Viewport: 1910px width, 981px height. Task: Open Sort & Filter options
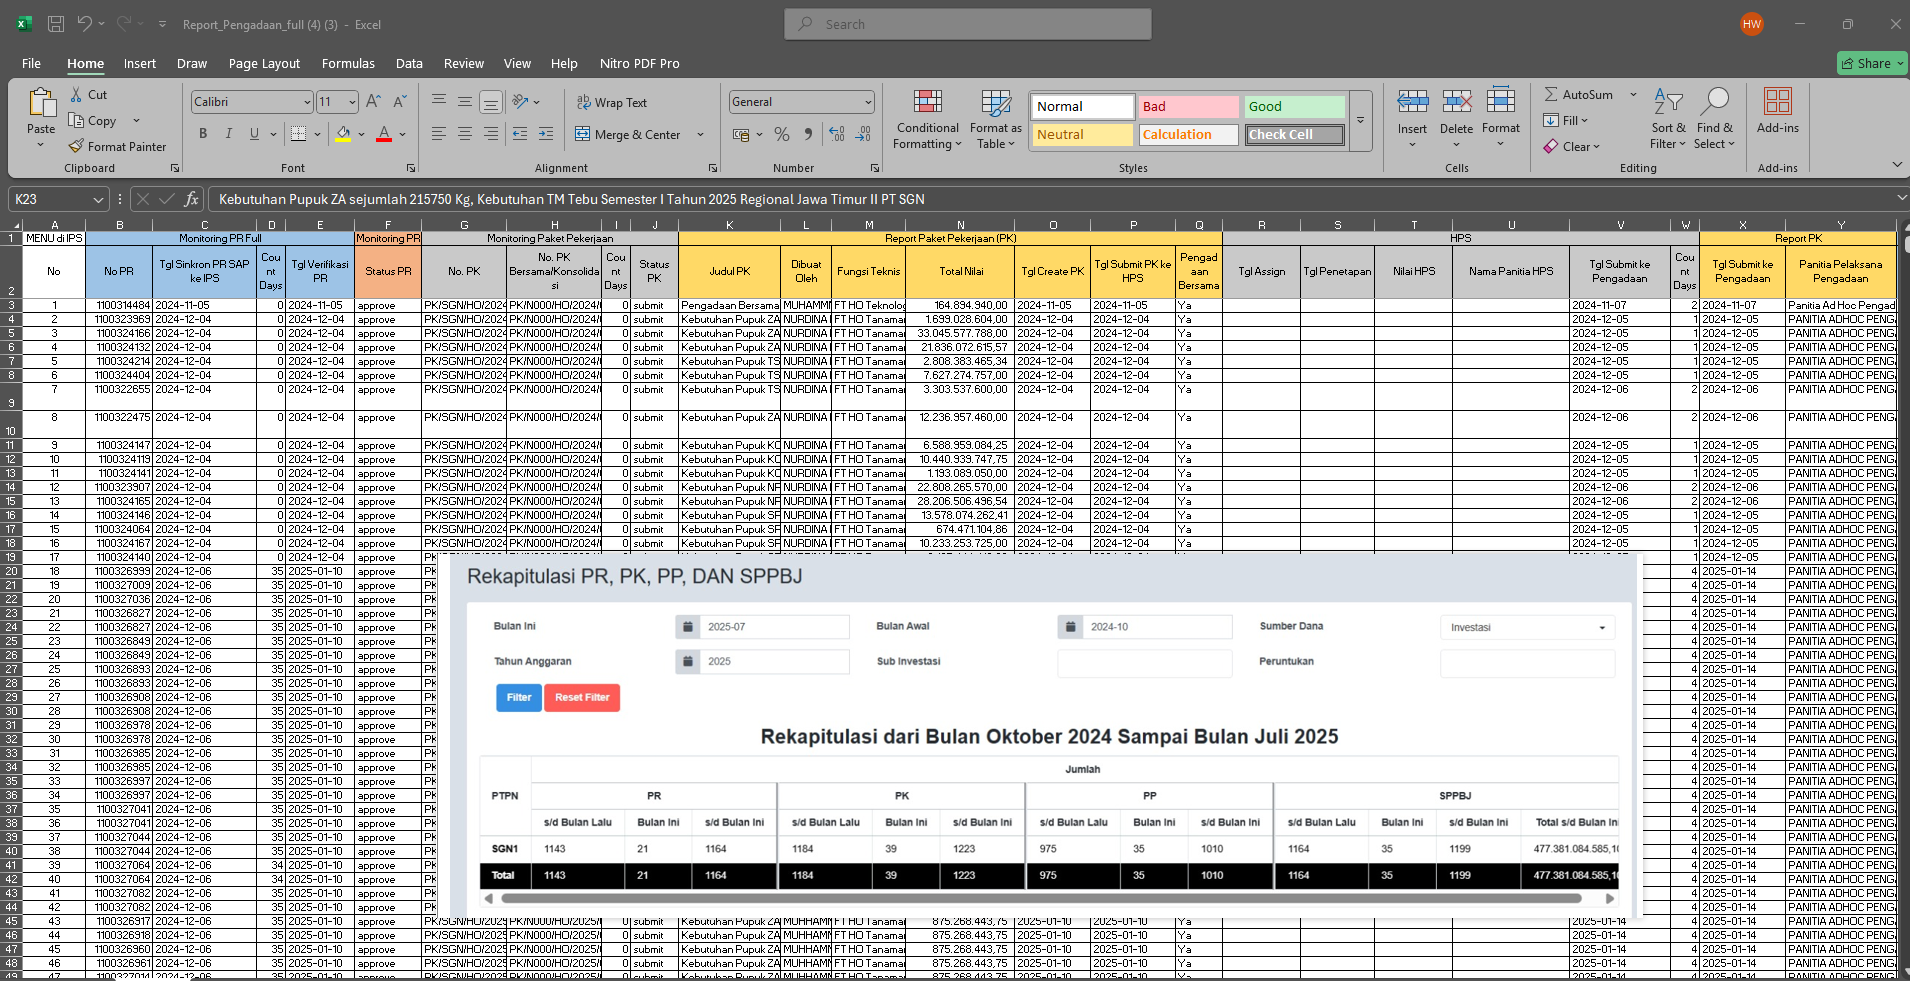tap(1667, 120)
